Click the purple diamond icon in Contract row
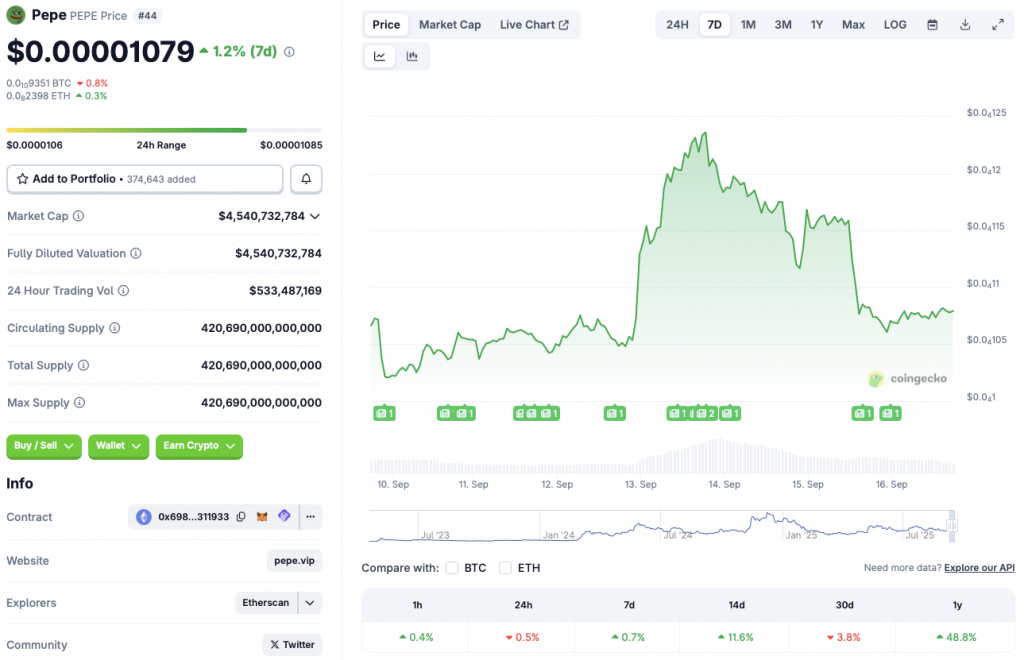Image resolution: width=1024 pixels, height=660 pixels. pos(284,516)
